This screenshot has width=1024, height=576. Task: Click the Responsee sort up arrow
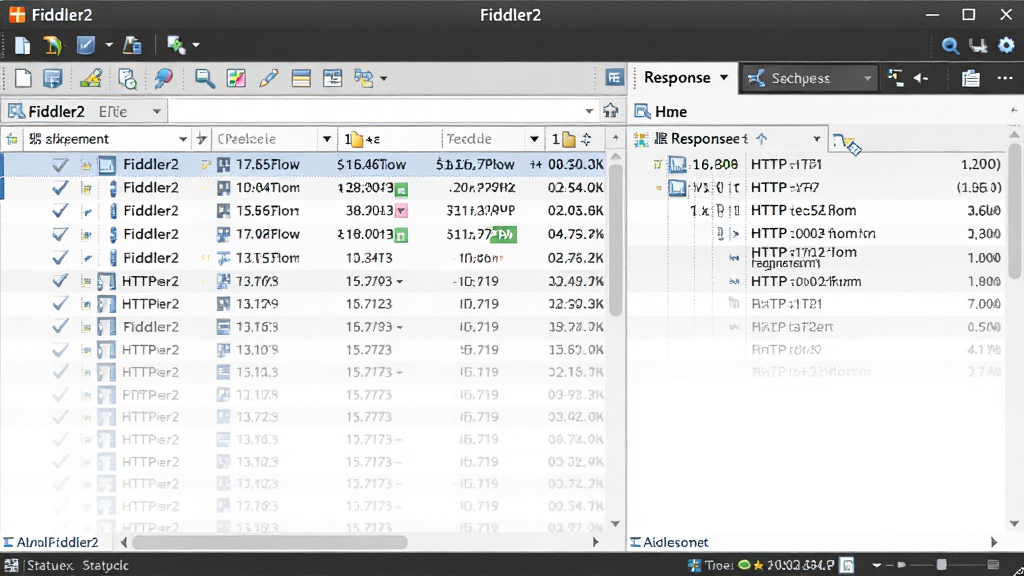(x=761, y=138)
